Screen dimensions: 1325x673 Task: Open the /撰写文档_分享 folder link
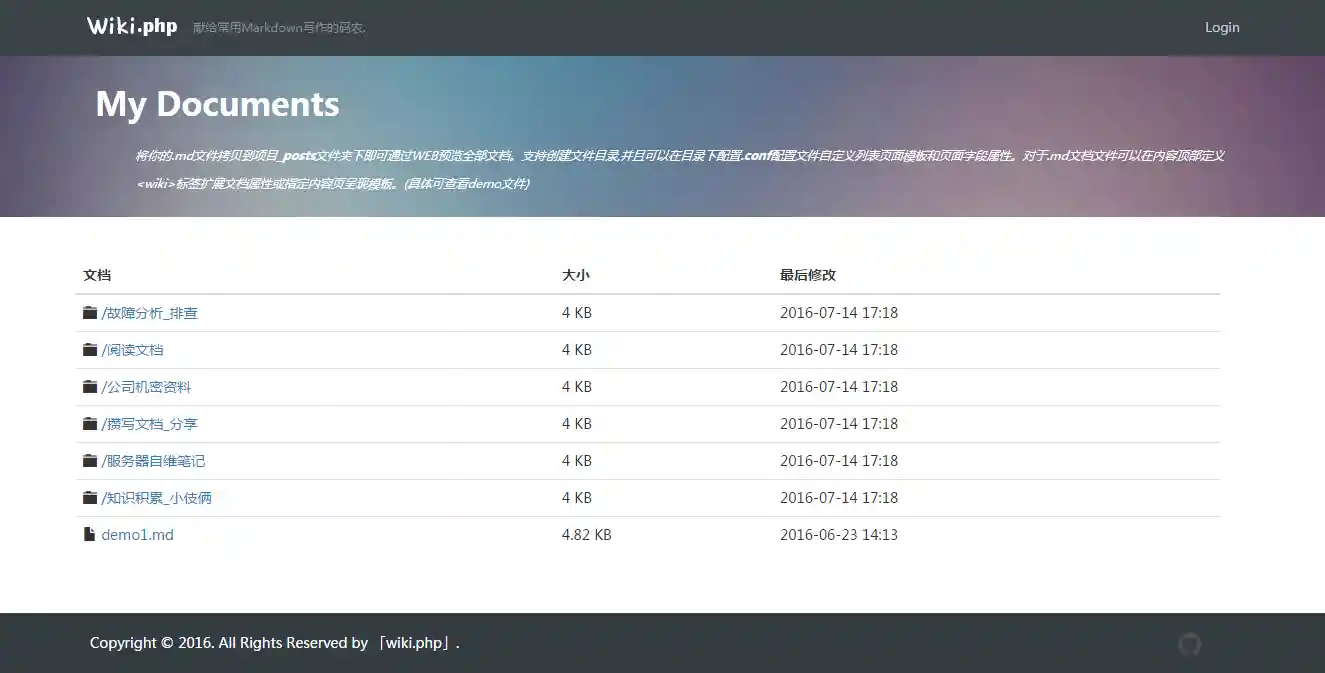(150, 424)
